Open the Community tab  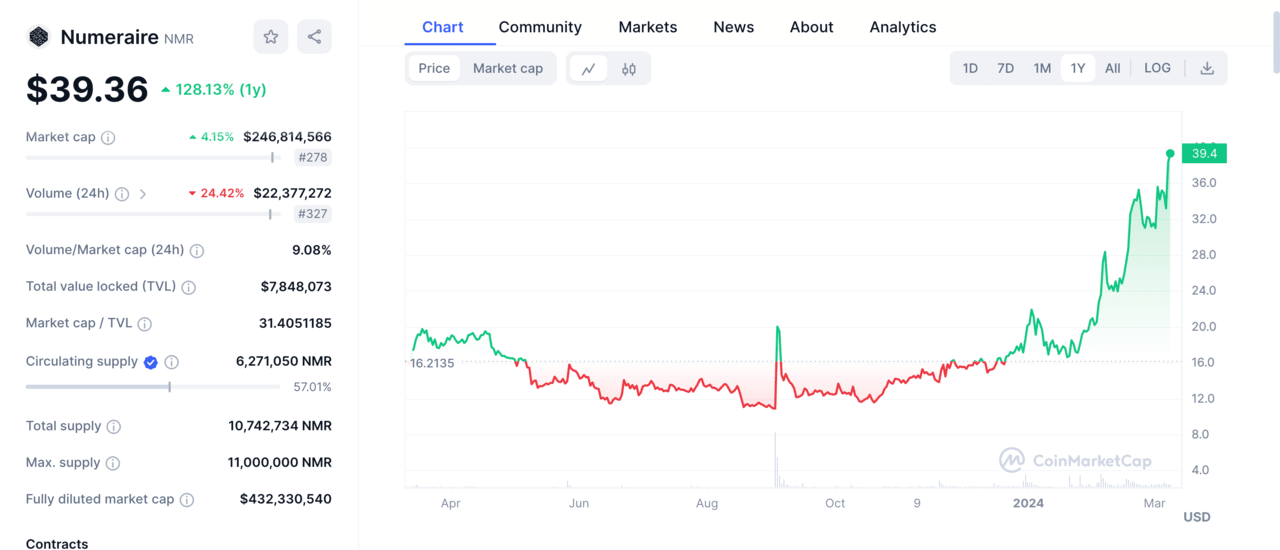tap(540, 27)
